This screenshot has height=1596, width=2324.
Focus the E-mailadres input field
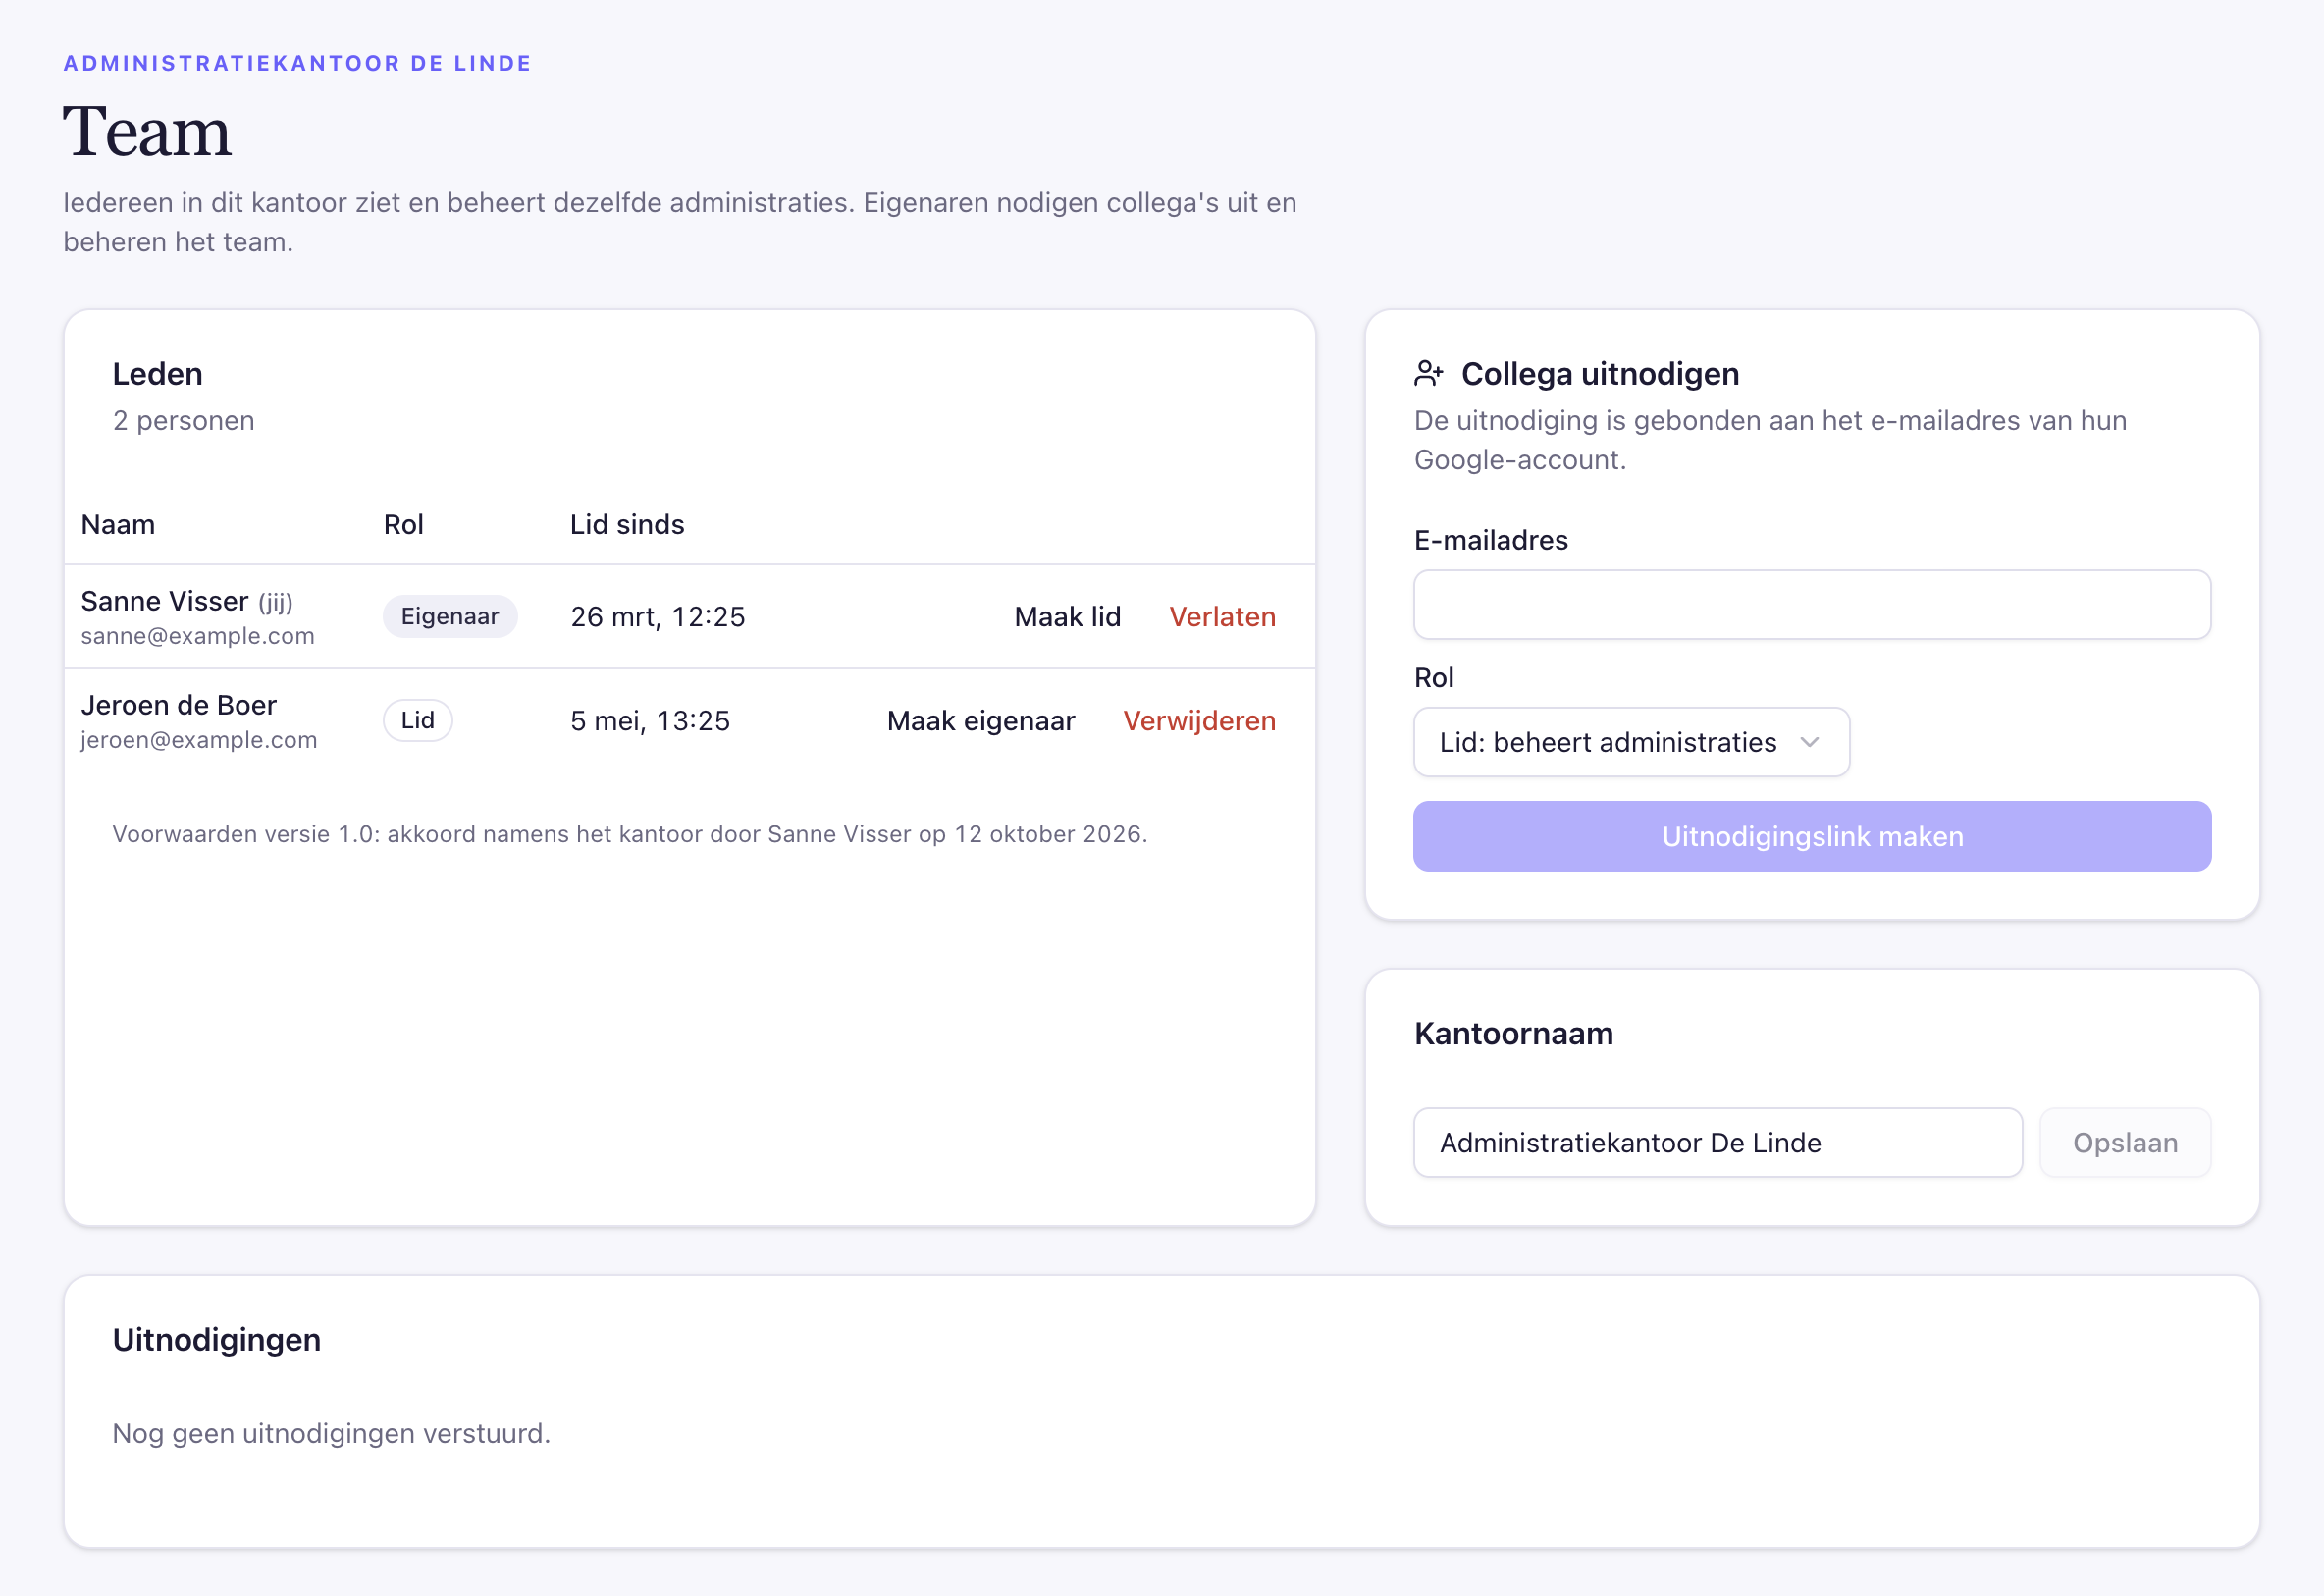[x=1812, y=605]
